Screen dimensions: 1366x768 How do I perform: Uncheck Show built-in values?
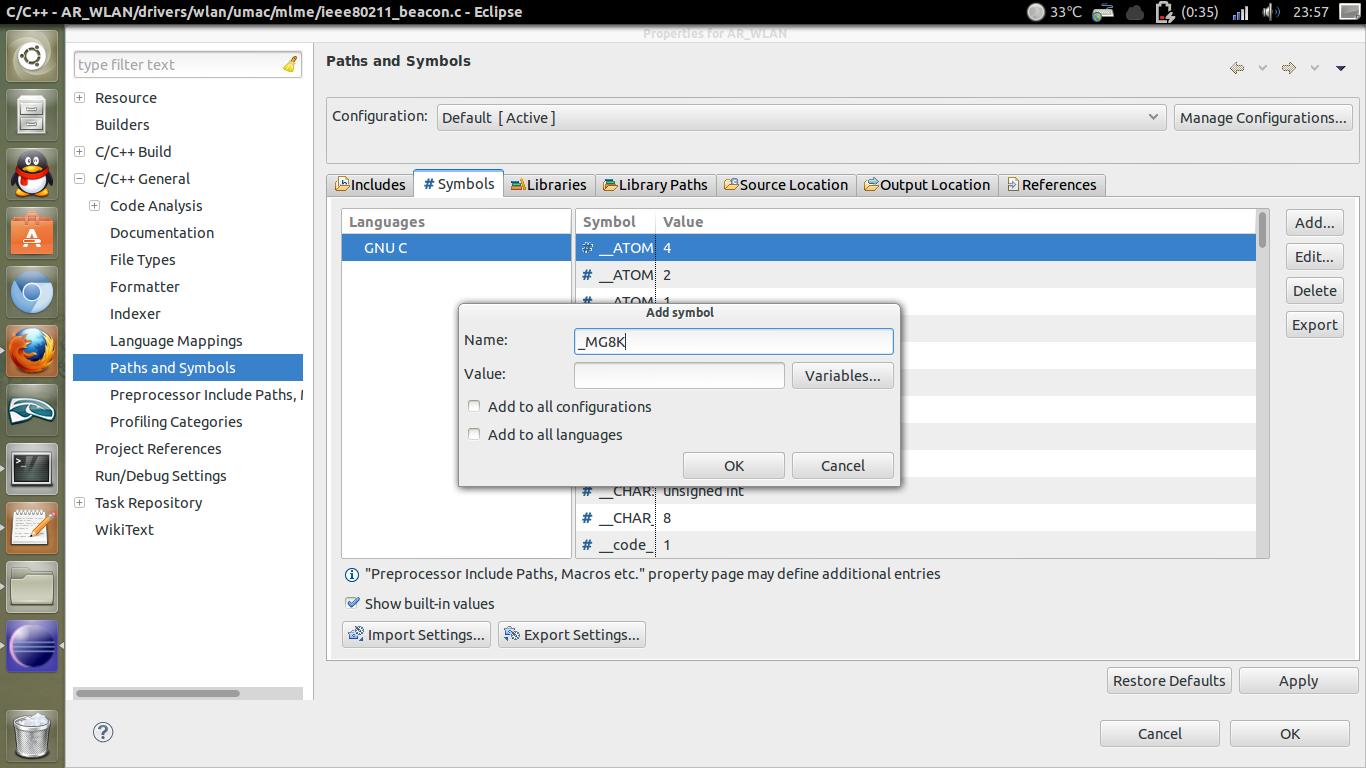pyautogui.click(x=352, y=603)
